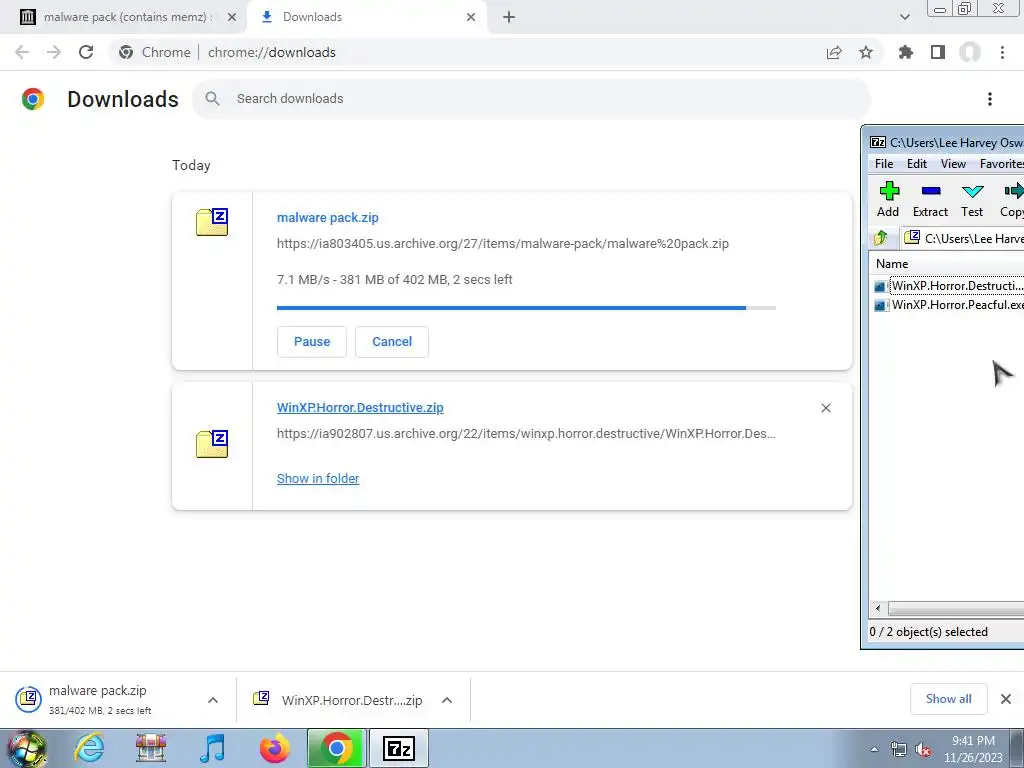Open Chrome's three-dot main menu
The height and width of the screenshot is (768, 1024).
[1002, 52]
